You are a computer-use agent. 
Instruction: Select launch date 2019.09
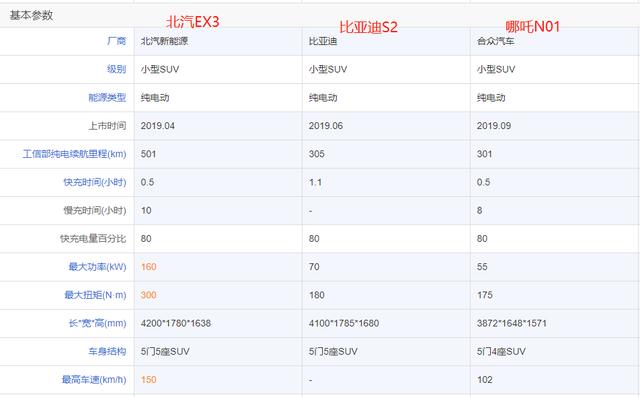(494, 126)
